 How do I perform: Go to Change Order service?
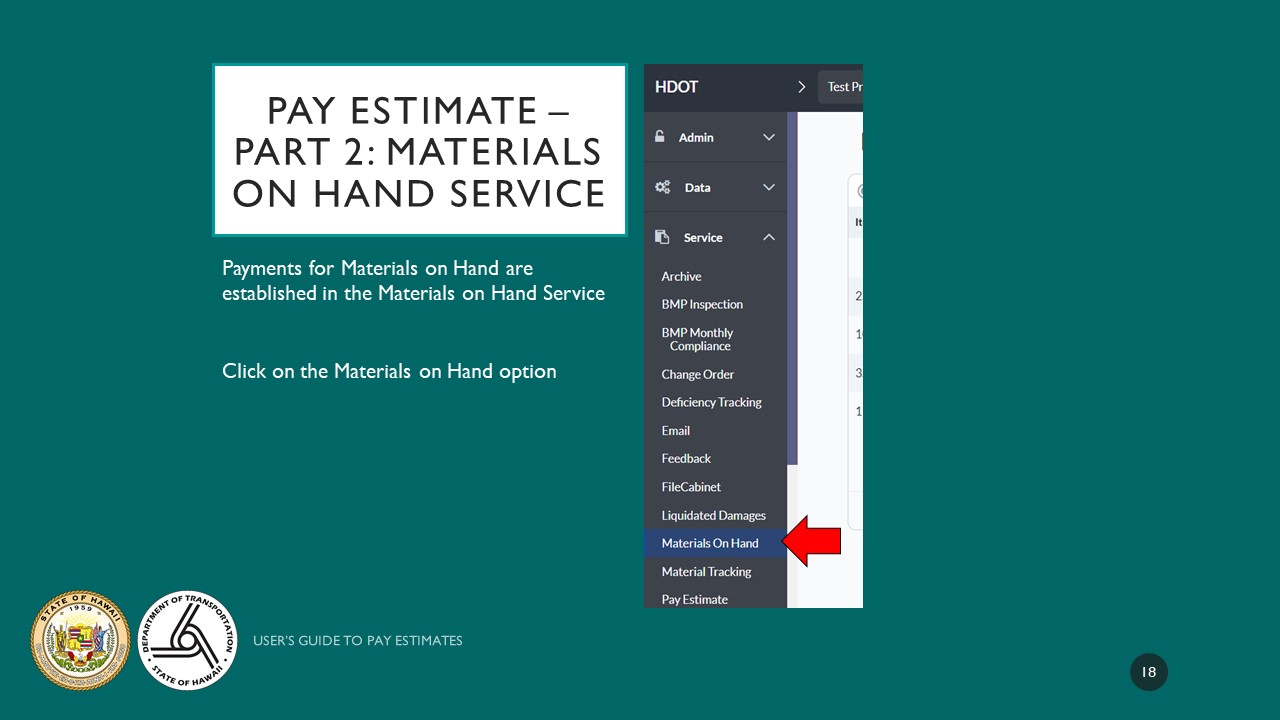[697, 374]
